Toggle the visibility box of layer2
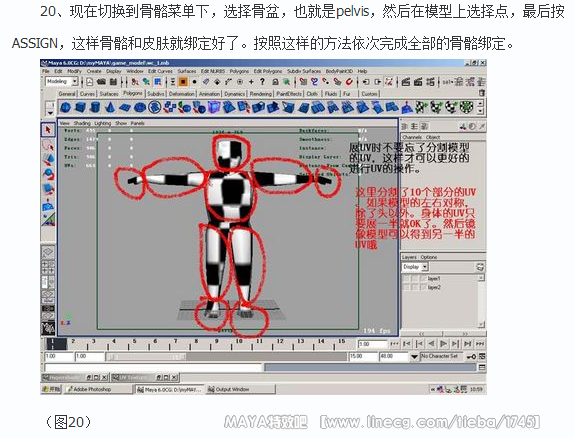The image size is (574, 439). tap(406, 288)
